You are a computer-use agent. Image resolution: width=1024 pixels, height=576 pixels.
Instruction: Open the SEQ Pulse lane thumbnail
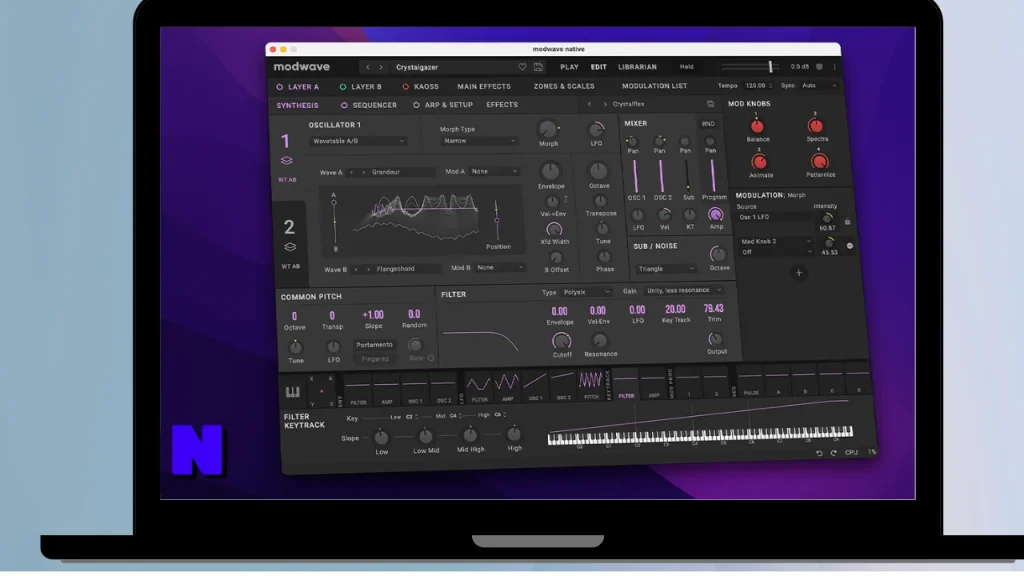pyautogui.click(x=750, y=380)
